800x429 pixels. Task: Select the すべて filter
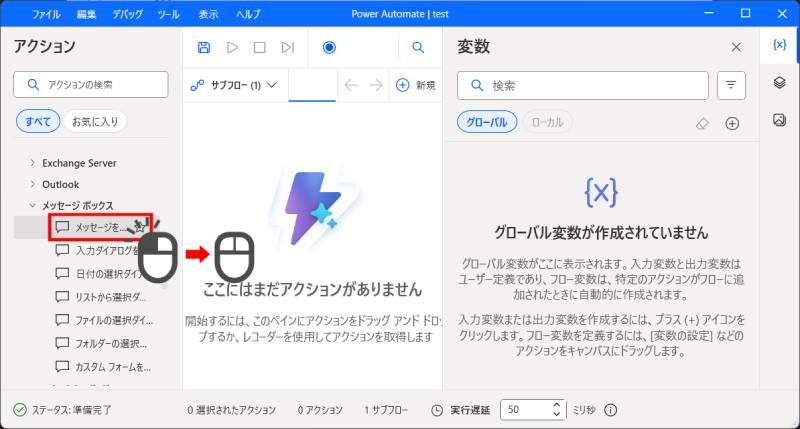click(38, 121)
